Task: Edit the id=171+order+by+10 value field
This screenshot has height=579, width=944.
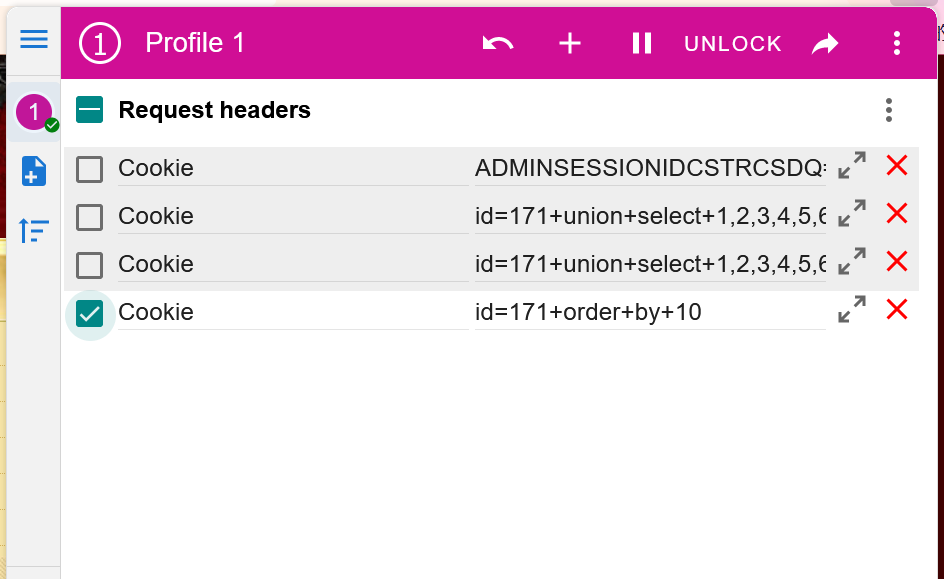Action: [650, 312]
